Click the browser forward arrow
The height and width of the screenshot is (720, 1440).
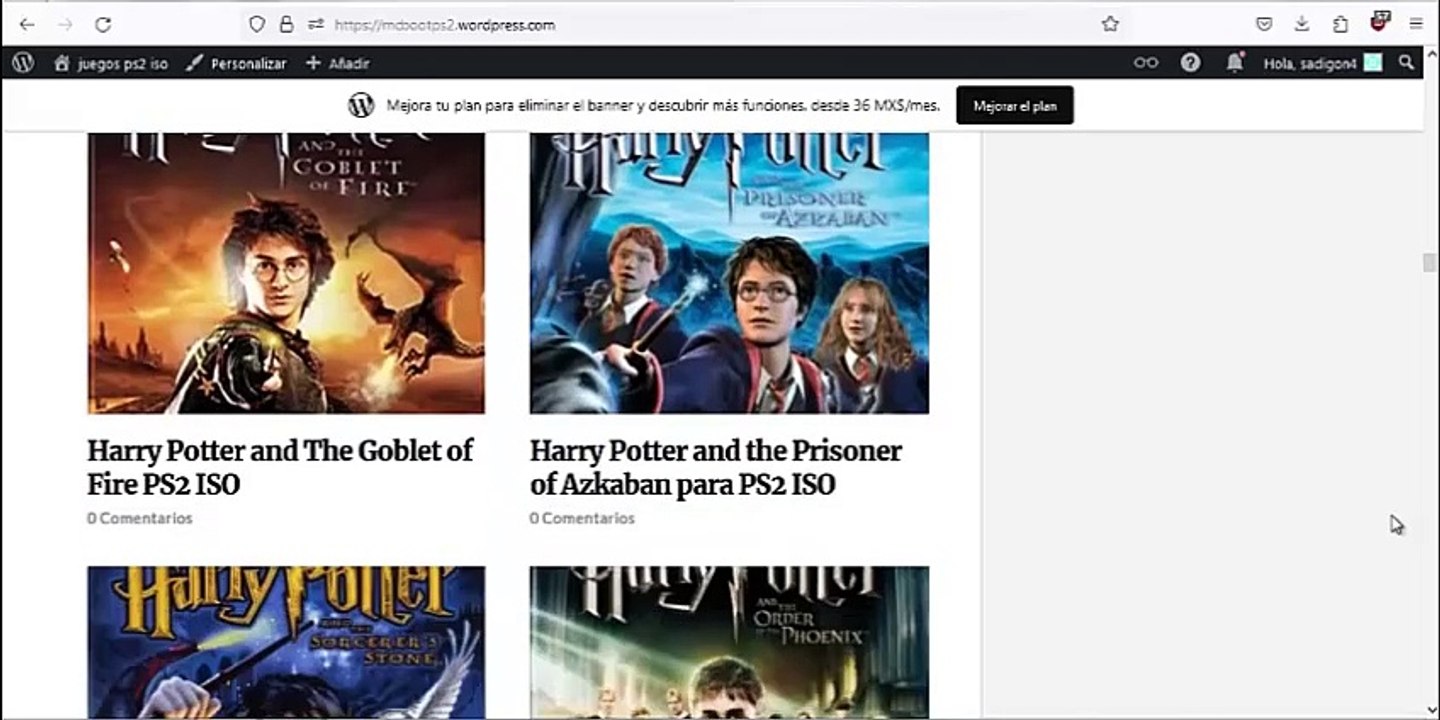65,25
